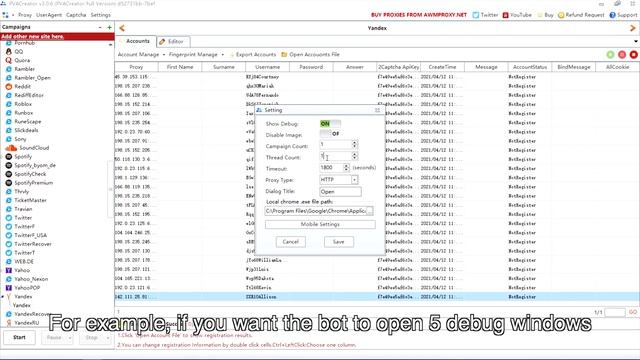Open Refund Request link
This screenshot has height=360, width=640.
[x=581, y=15]
